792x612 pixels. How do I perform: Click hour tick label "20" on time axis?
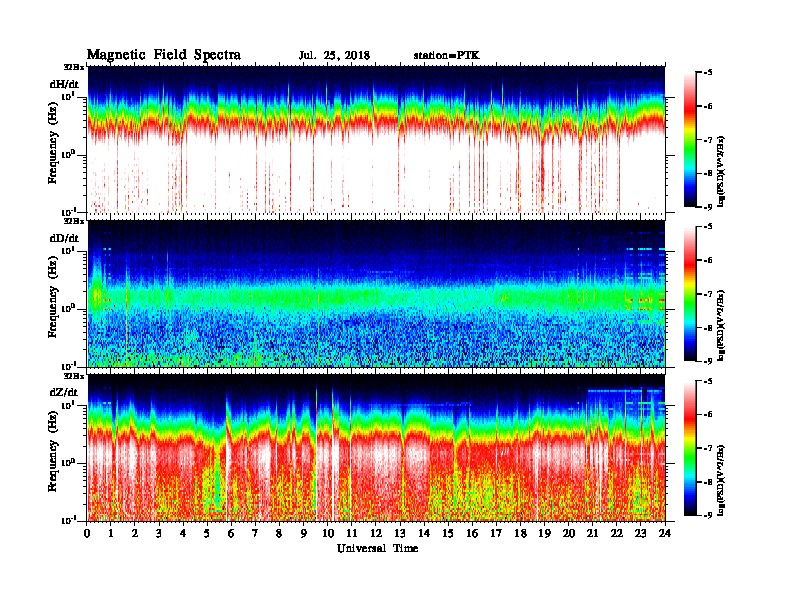tap(569, 533)
